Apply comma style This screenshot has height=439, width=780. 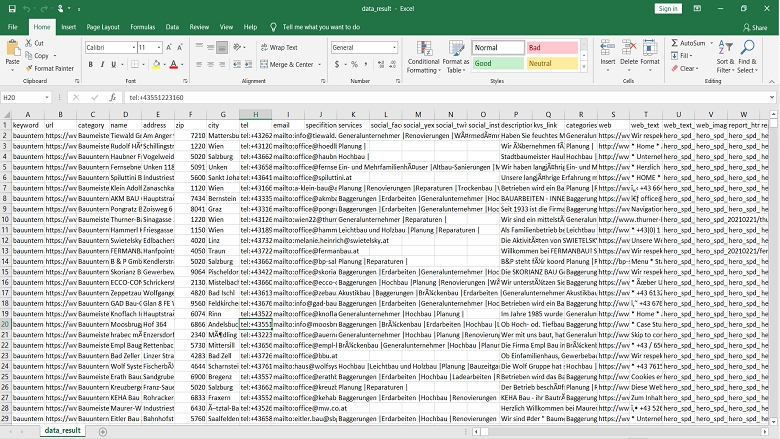click(366, 64)
